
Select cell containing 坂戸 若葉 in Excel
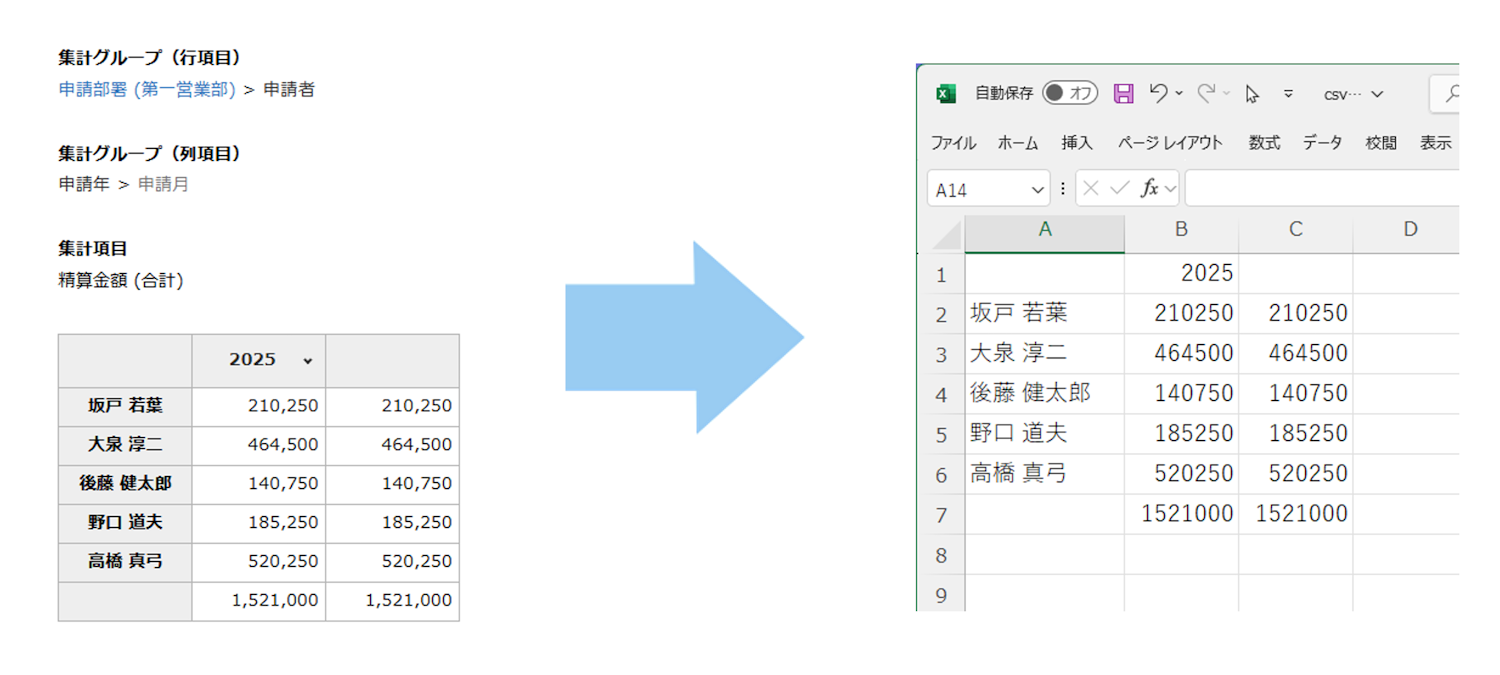(x=1044, y=313)
